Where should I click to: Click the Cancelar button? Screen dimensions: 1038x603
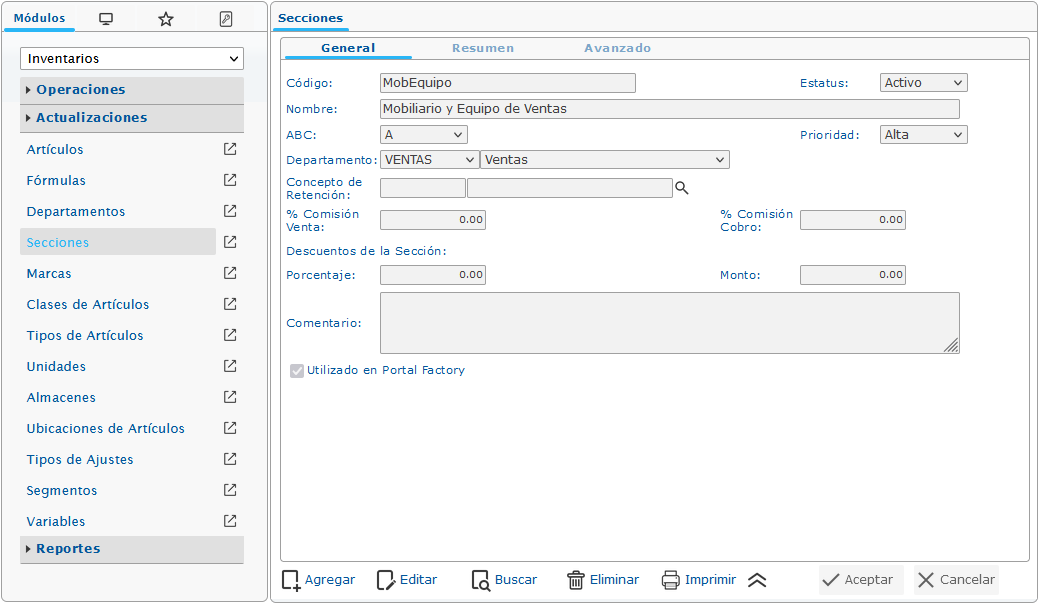(x=957, y=580)
